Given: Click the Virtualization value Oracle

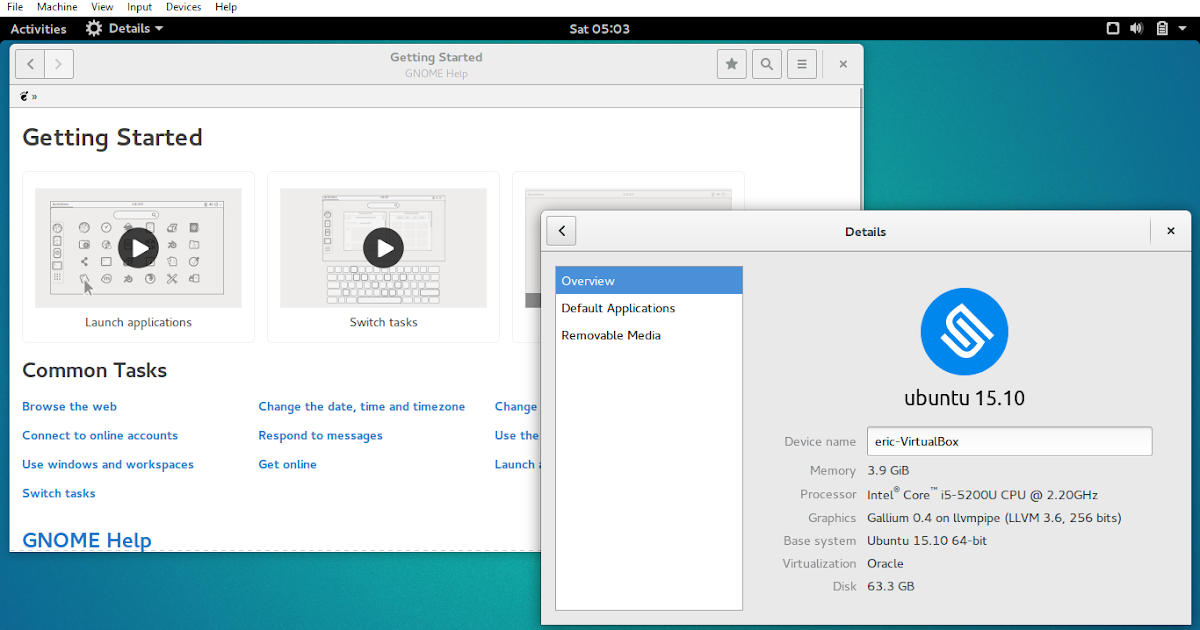Looking at the screenshot, I should coord(885,564).
